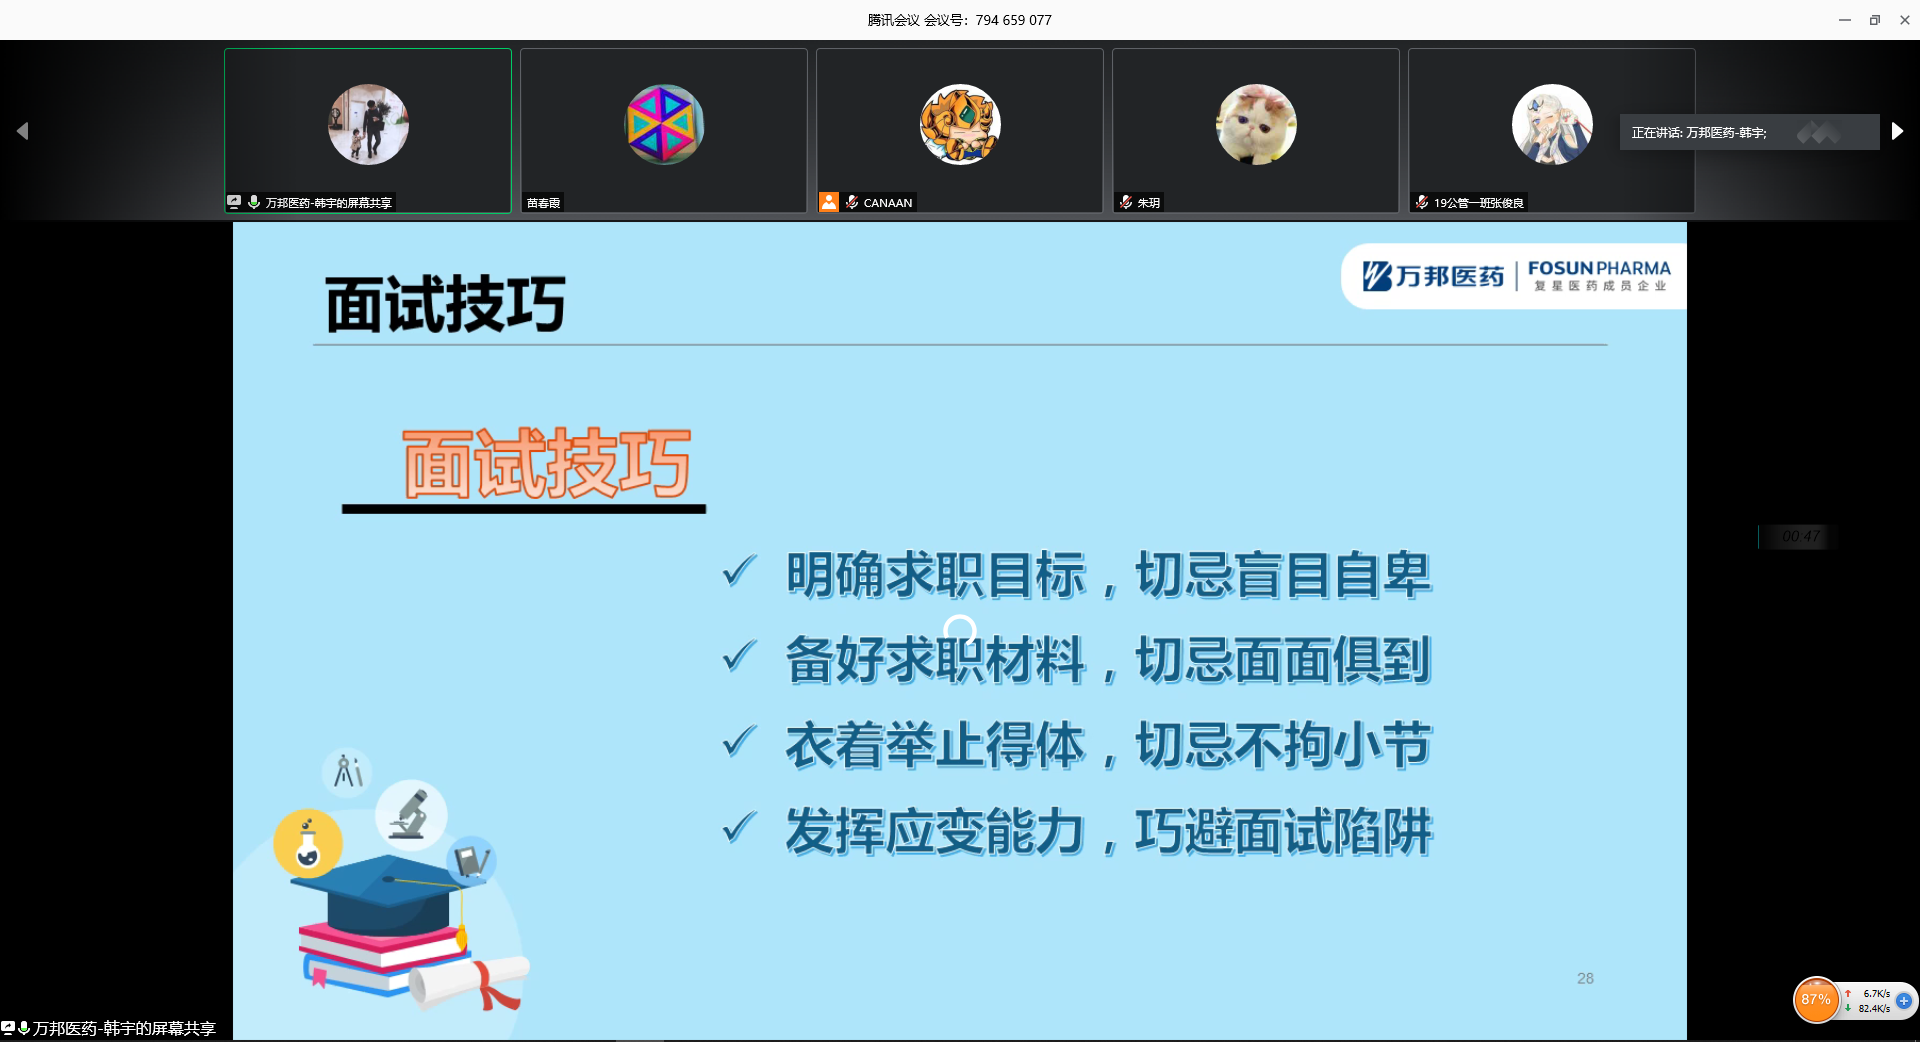
Task: Click slide page number 28
Action: 1585,979
